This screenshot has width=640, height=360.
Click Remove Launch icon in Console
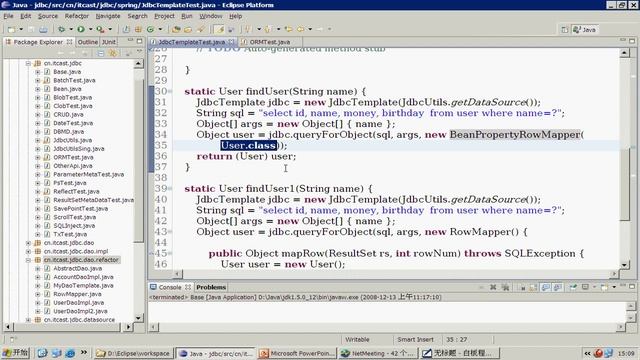point(493,287)
